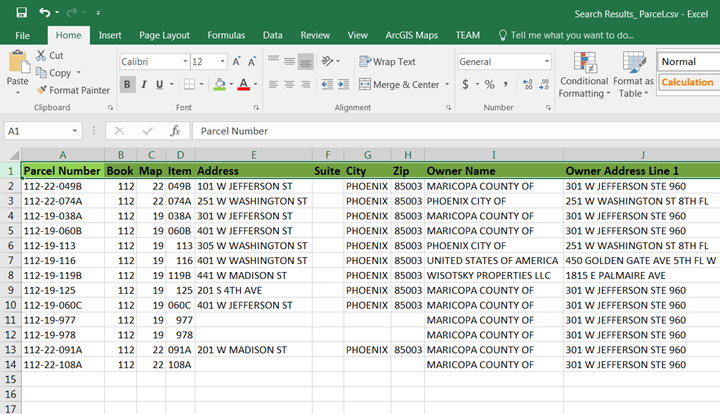Click the Save icon in title bar
Viewport: 720px width, 414px height.
pos(21,13)
